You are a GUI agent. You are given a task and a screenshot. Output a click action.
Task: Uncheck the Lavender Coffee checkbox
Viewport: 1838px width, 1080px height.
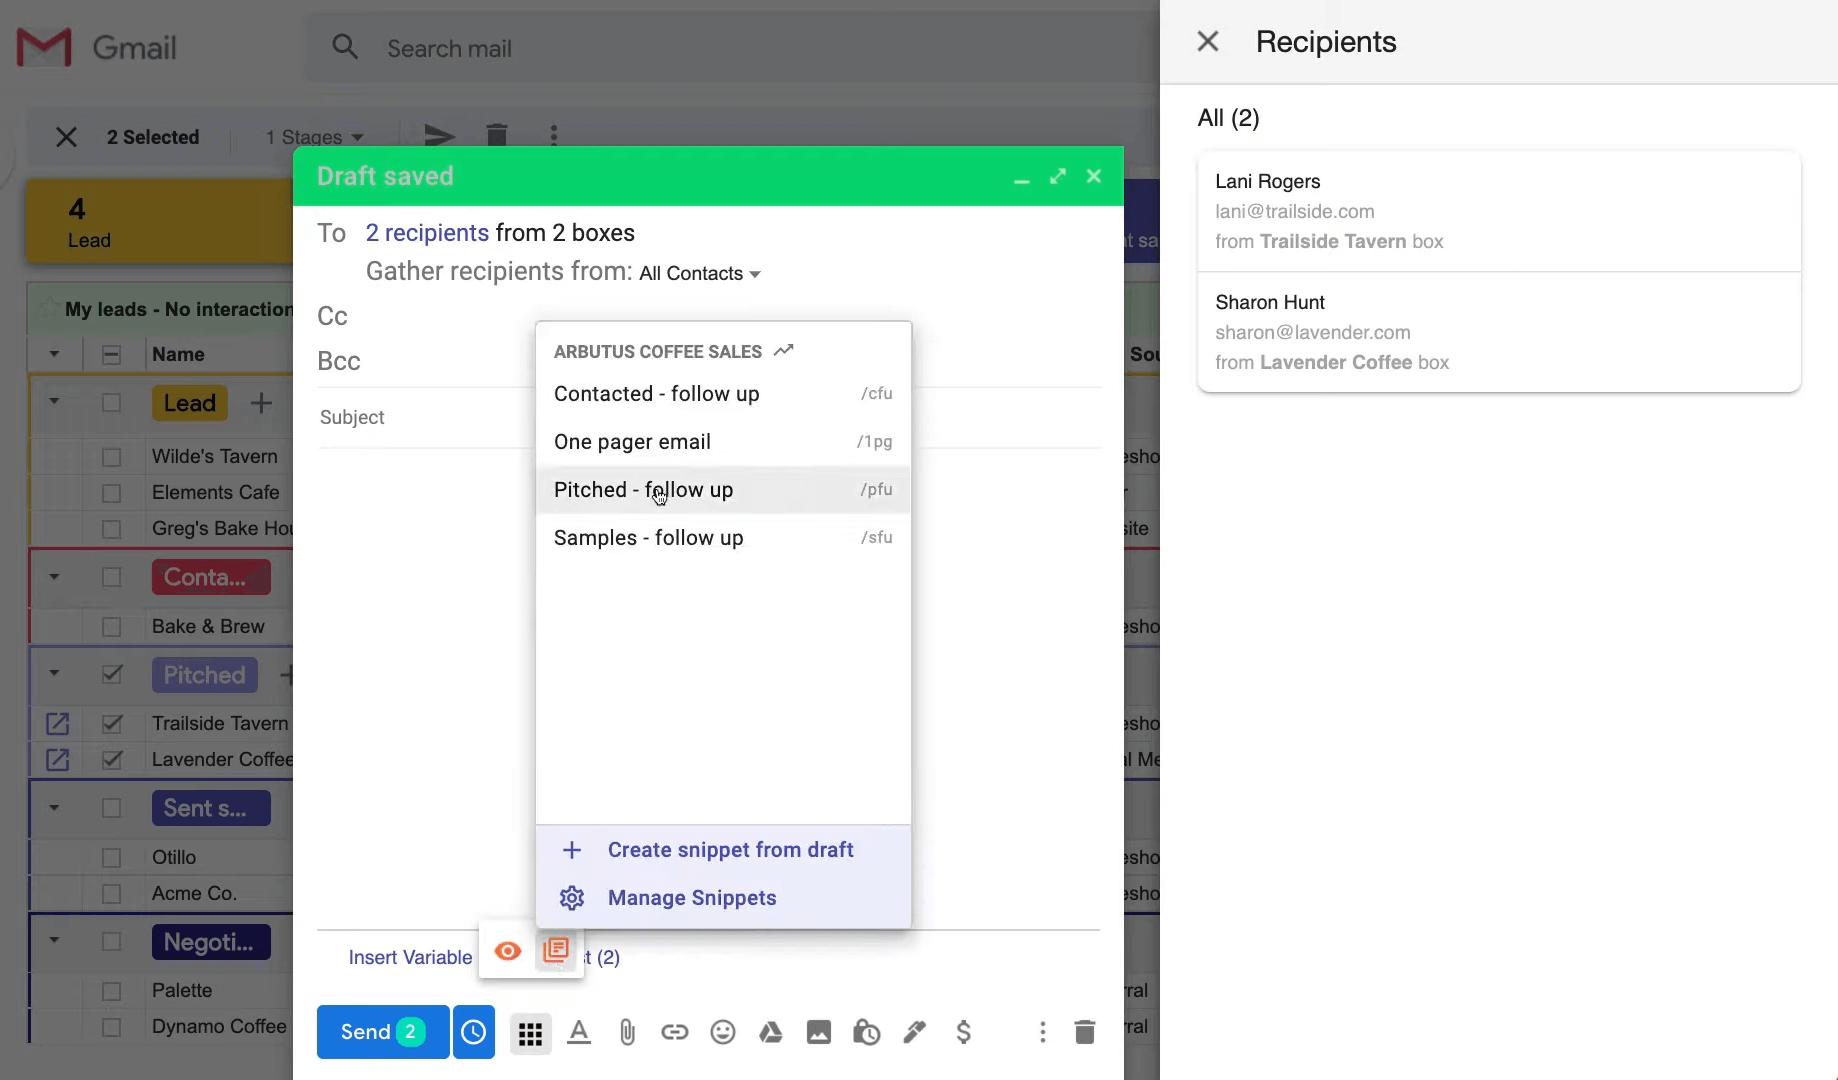click(x=112, y=759)
